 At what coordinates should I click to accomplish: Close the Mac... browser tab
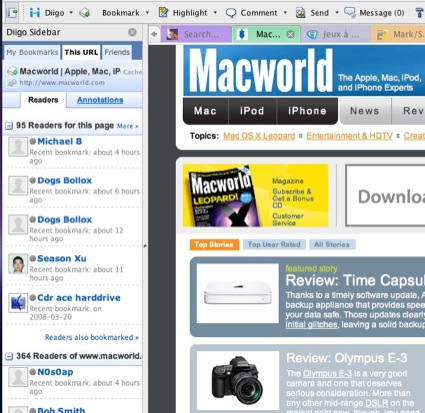291,34
